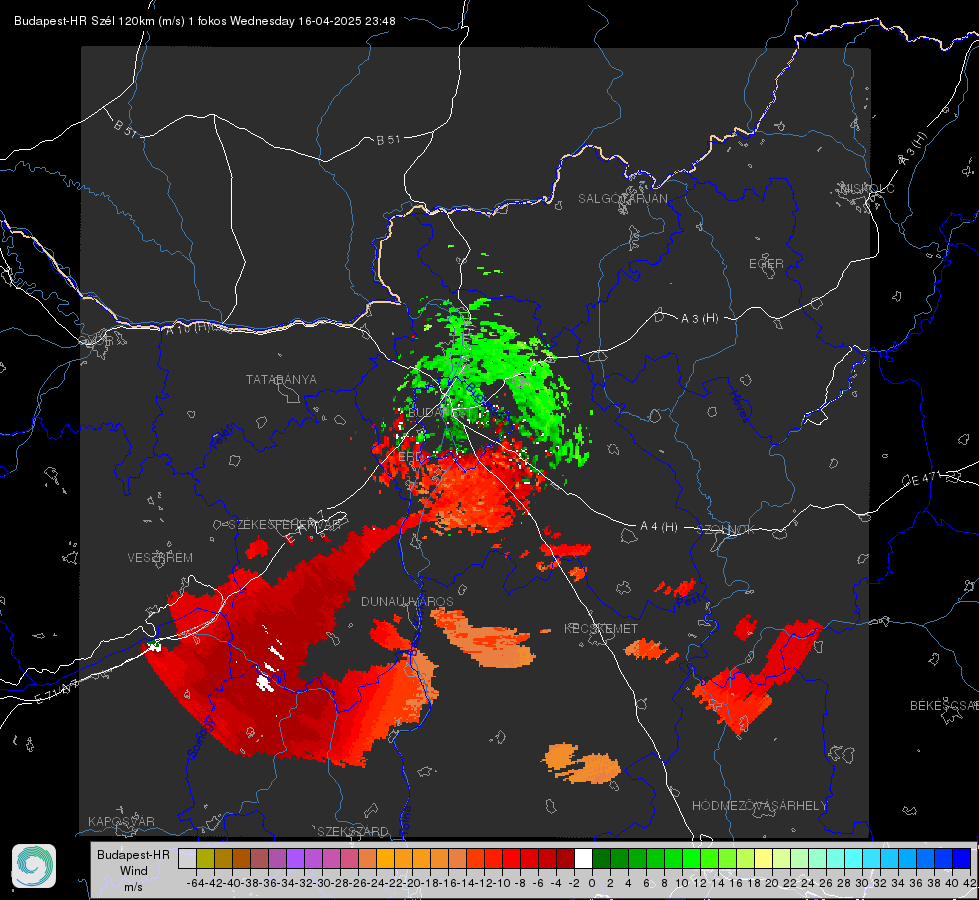This screenshot has height=900, width=979.
Task: Click the legend value '0'
Action: (x=592, y=883)
